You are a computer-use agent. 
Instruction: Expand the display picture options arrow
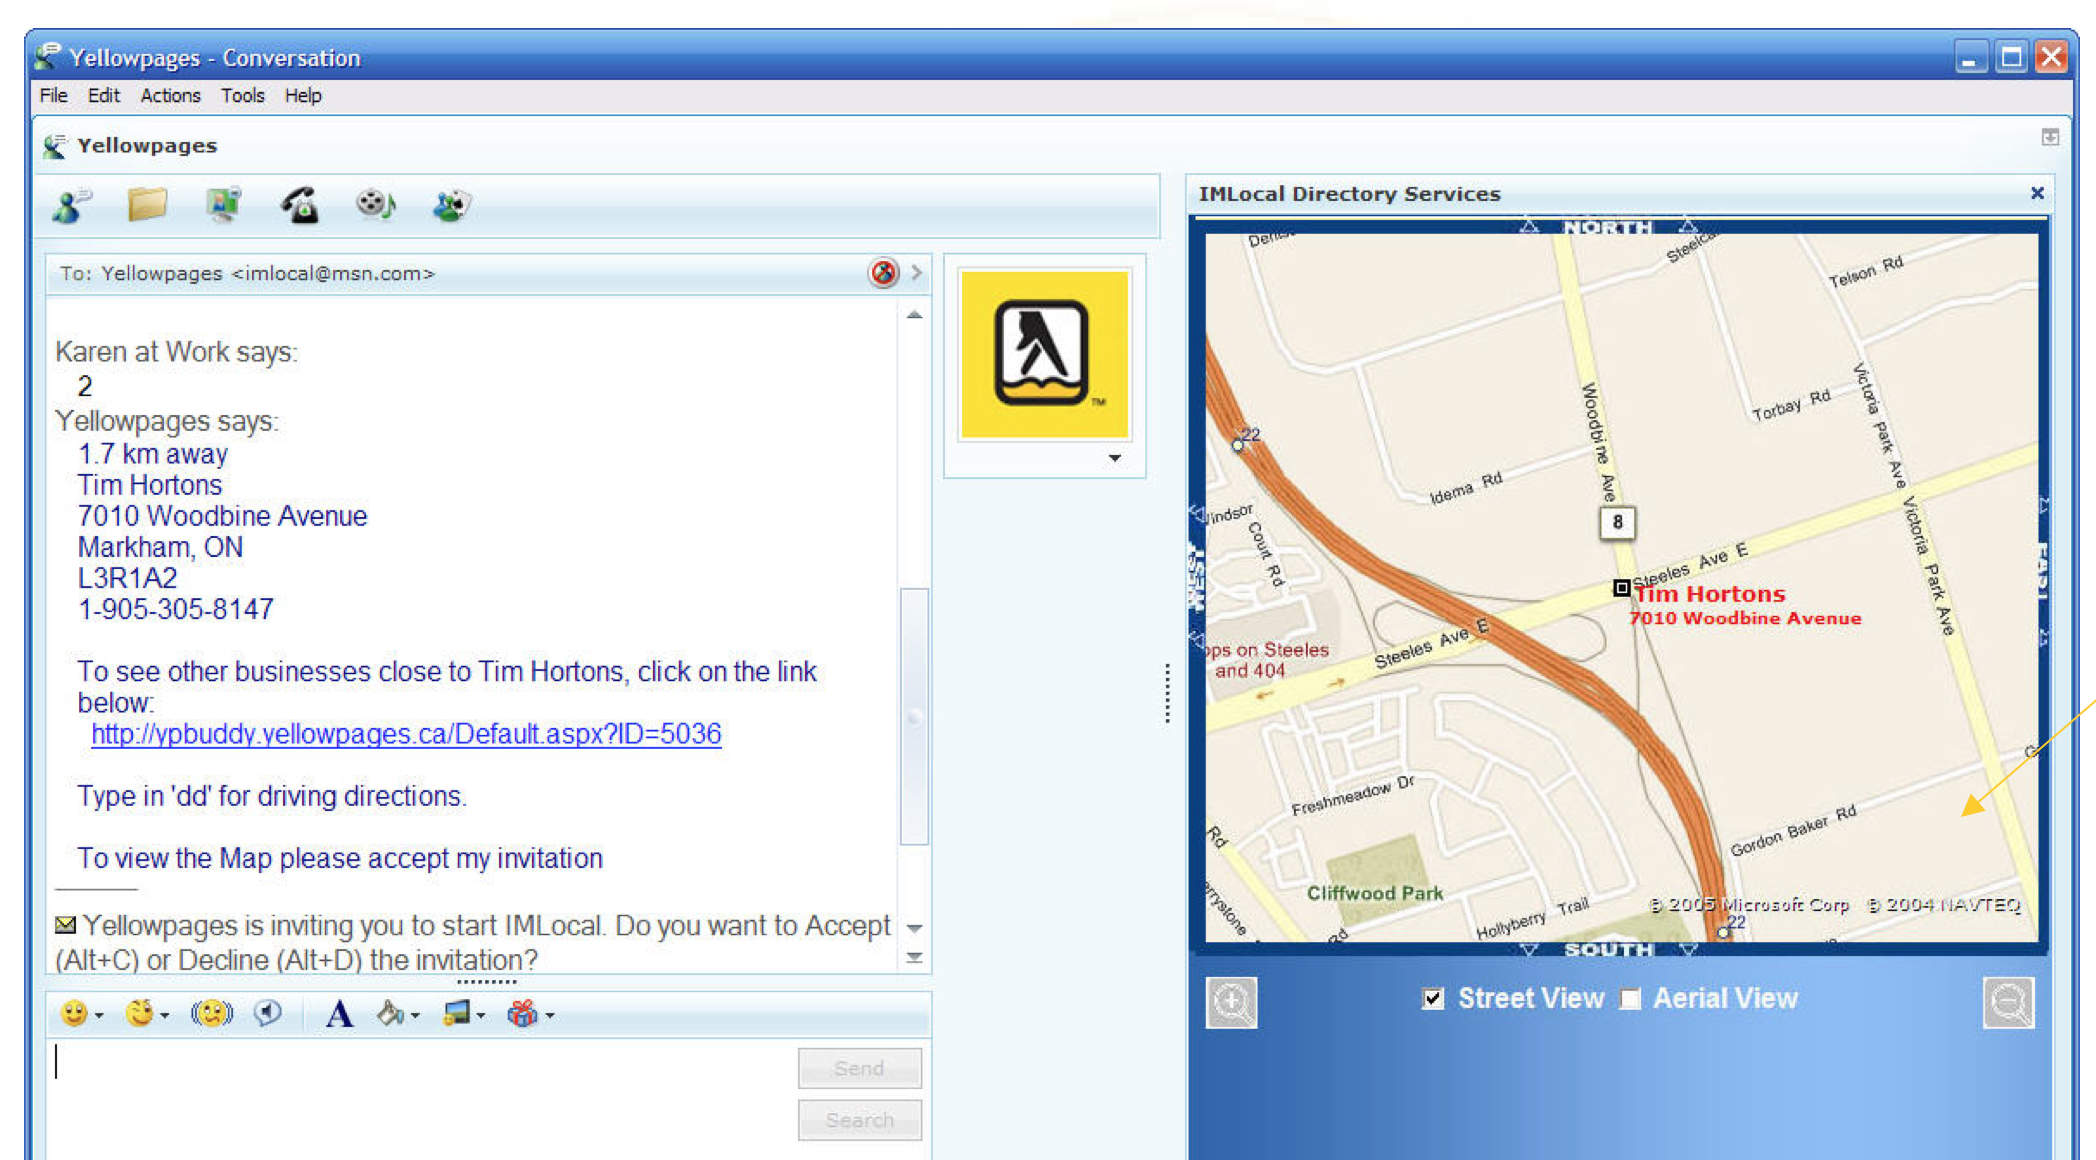pyautogui.click(x=1114, y=458)
